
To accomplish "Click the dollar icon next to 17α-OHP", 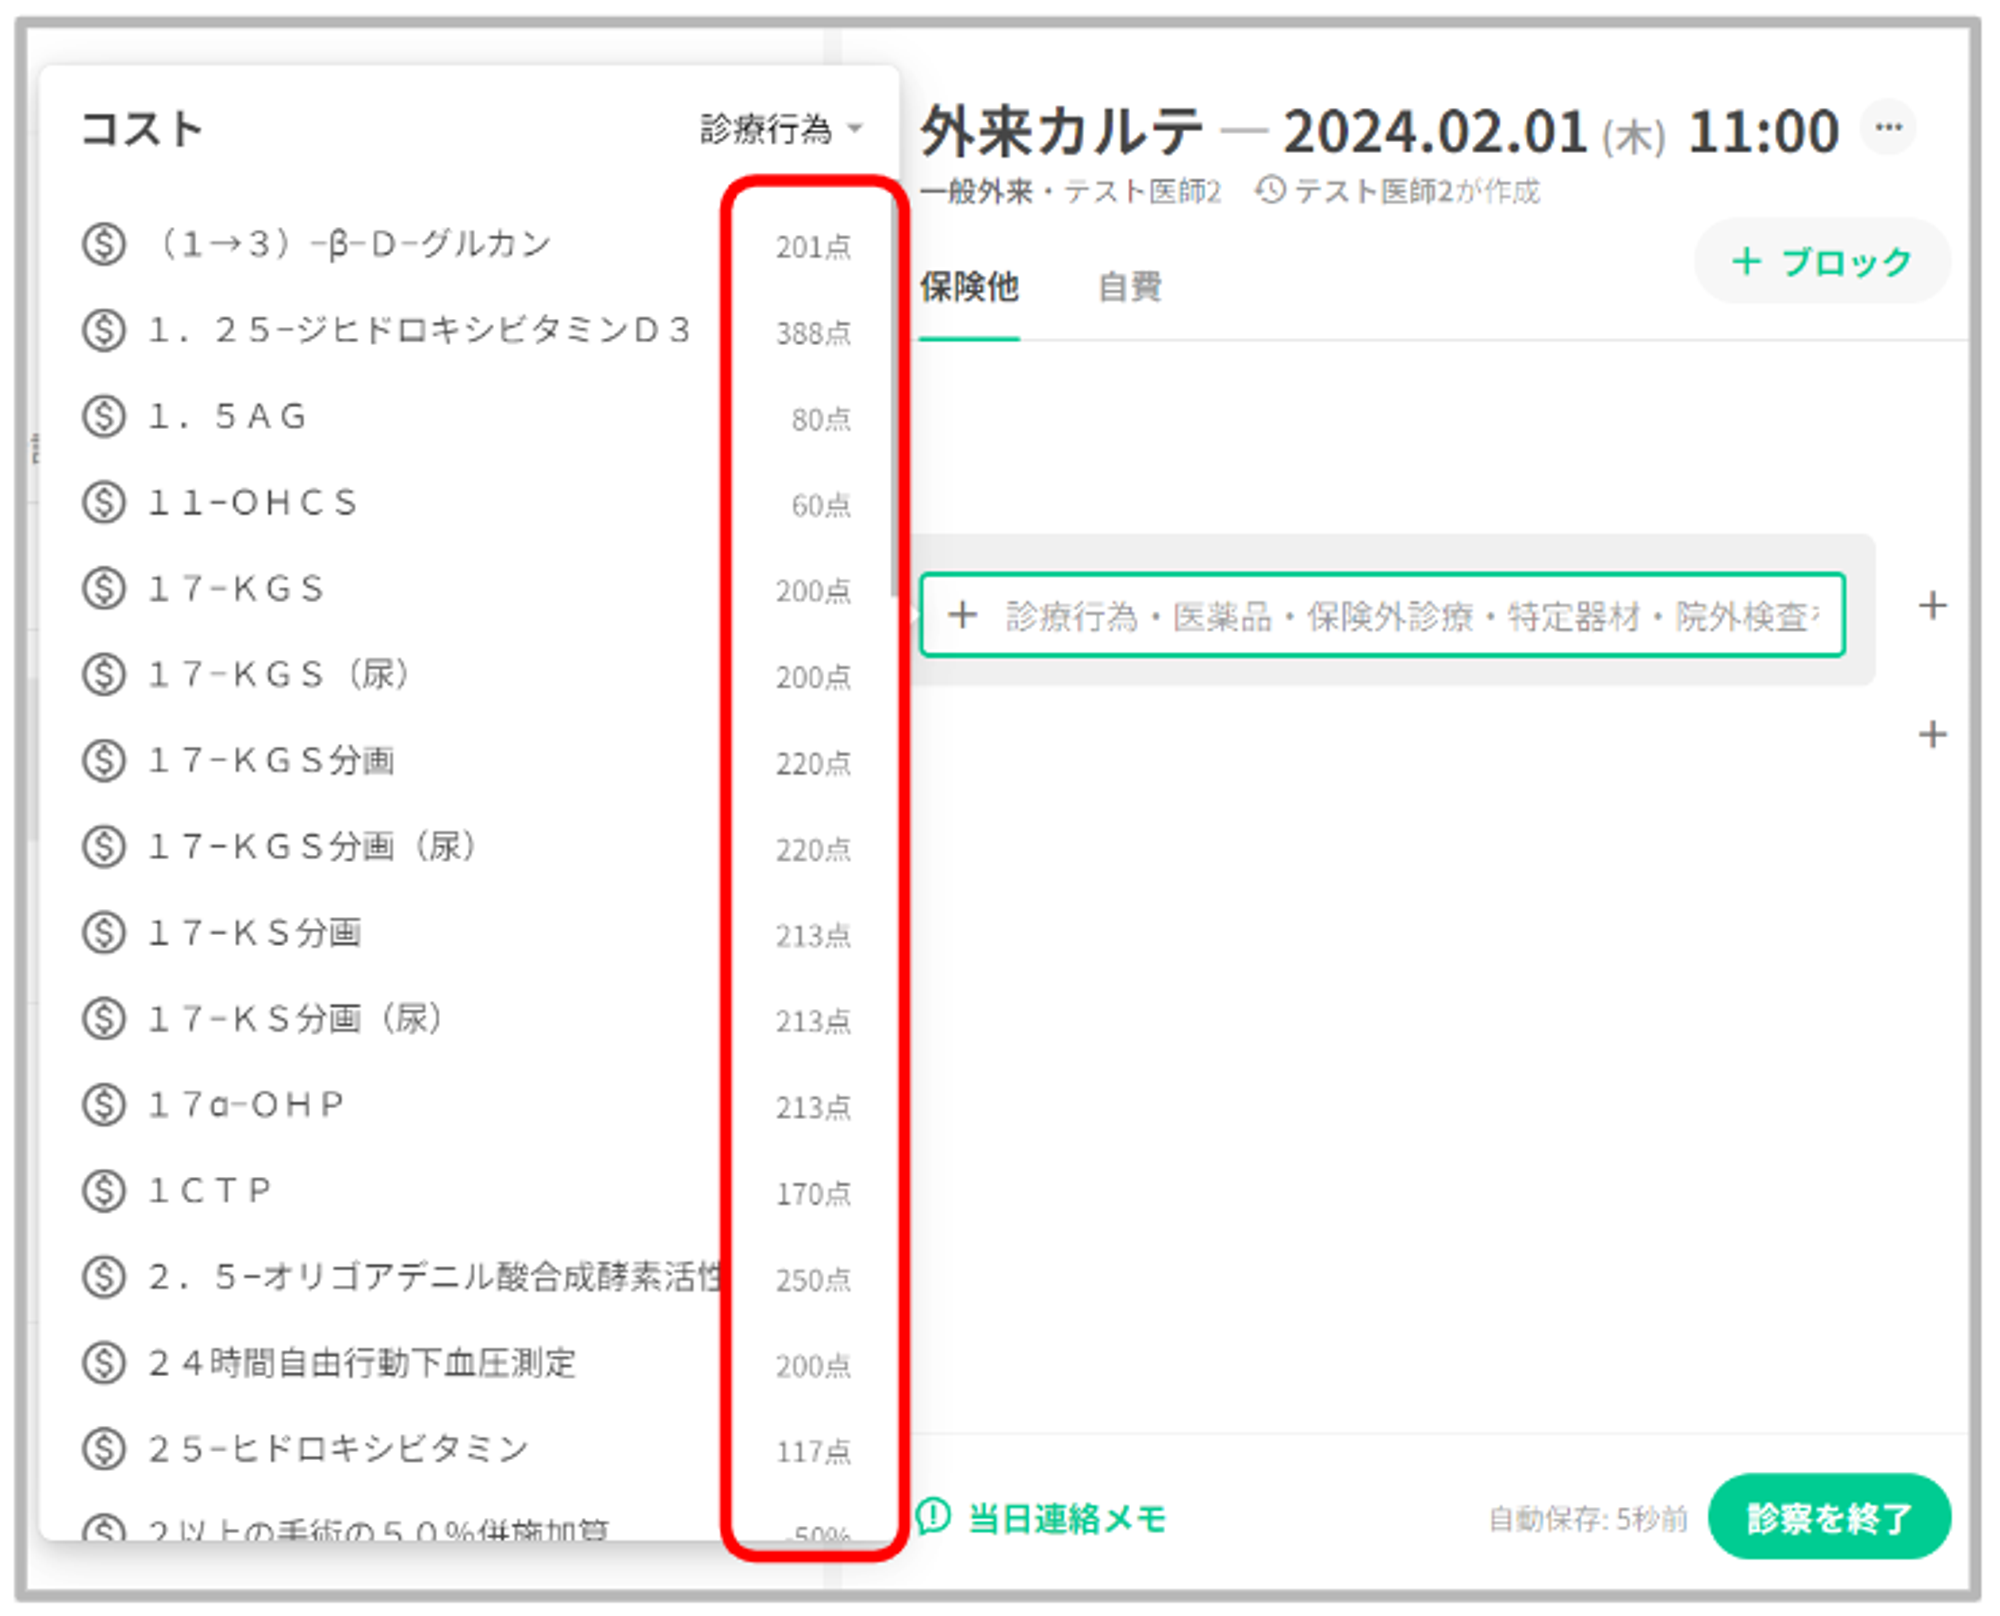I will tap(104, 1105).
